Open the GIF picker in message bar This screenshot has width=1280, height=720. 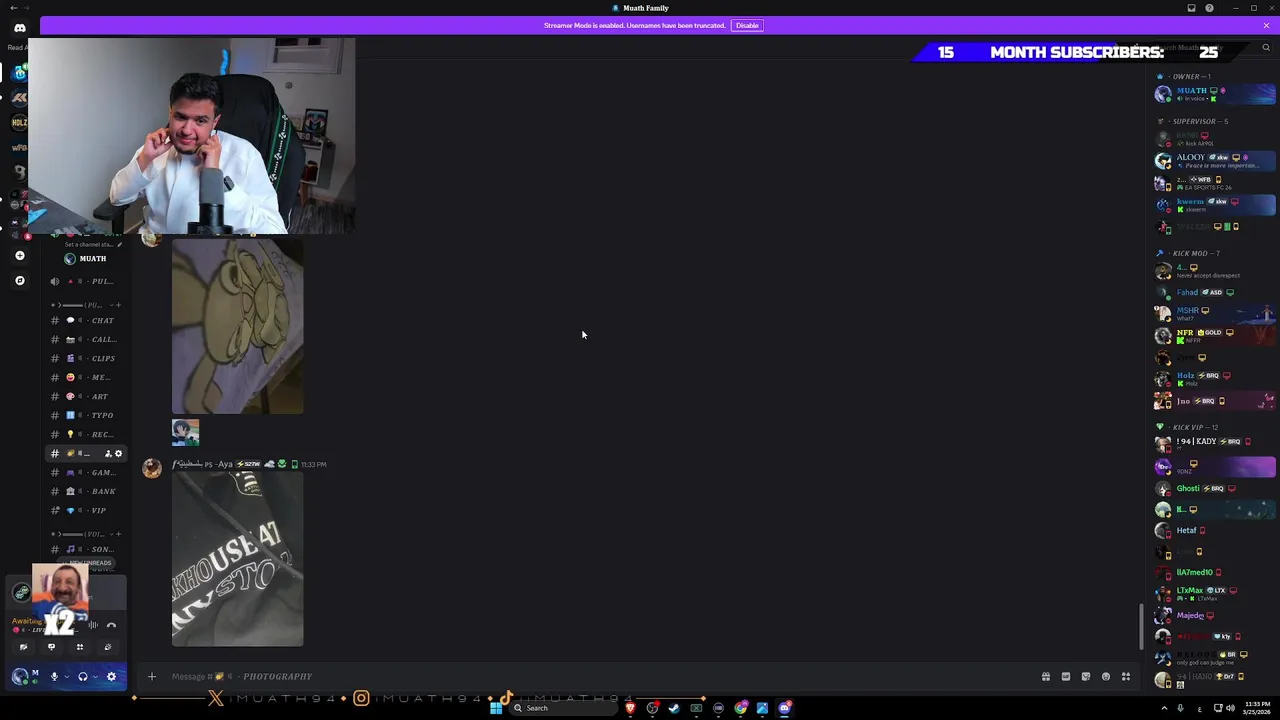[1066, 677]
